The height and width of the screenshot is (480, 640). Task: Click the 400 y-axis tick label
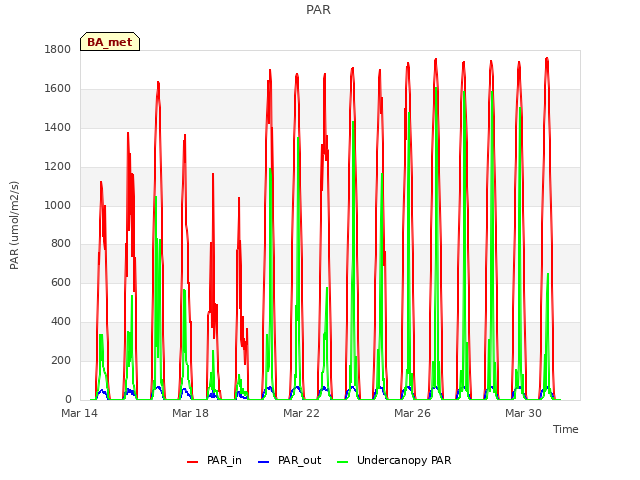tap(61, 322)
